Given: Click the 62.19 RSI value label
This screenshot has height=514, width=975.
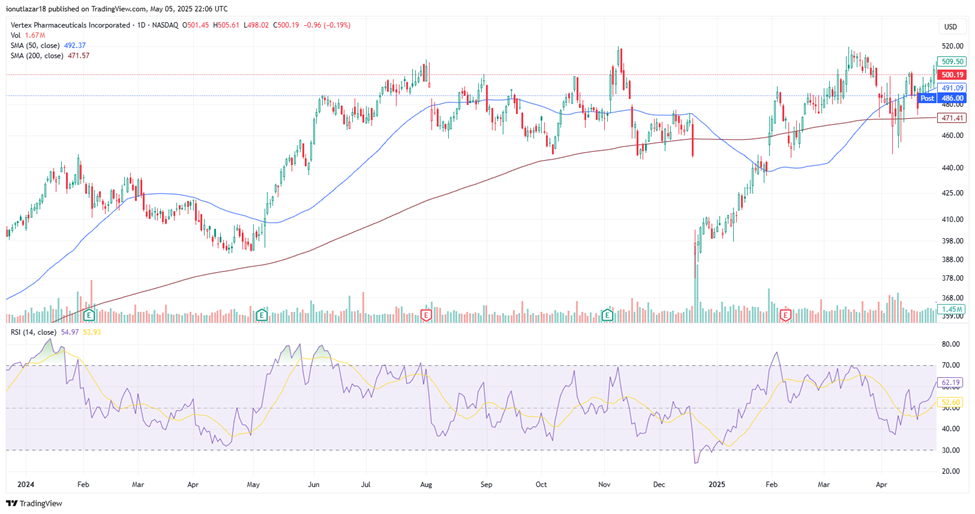Looking at the screenshot, I should (x=951, y=382).
